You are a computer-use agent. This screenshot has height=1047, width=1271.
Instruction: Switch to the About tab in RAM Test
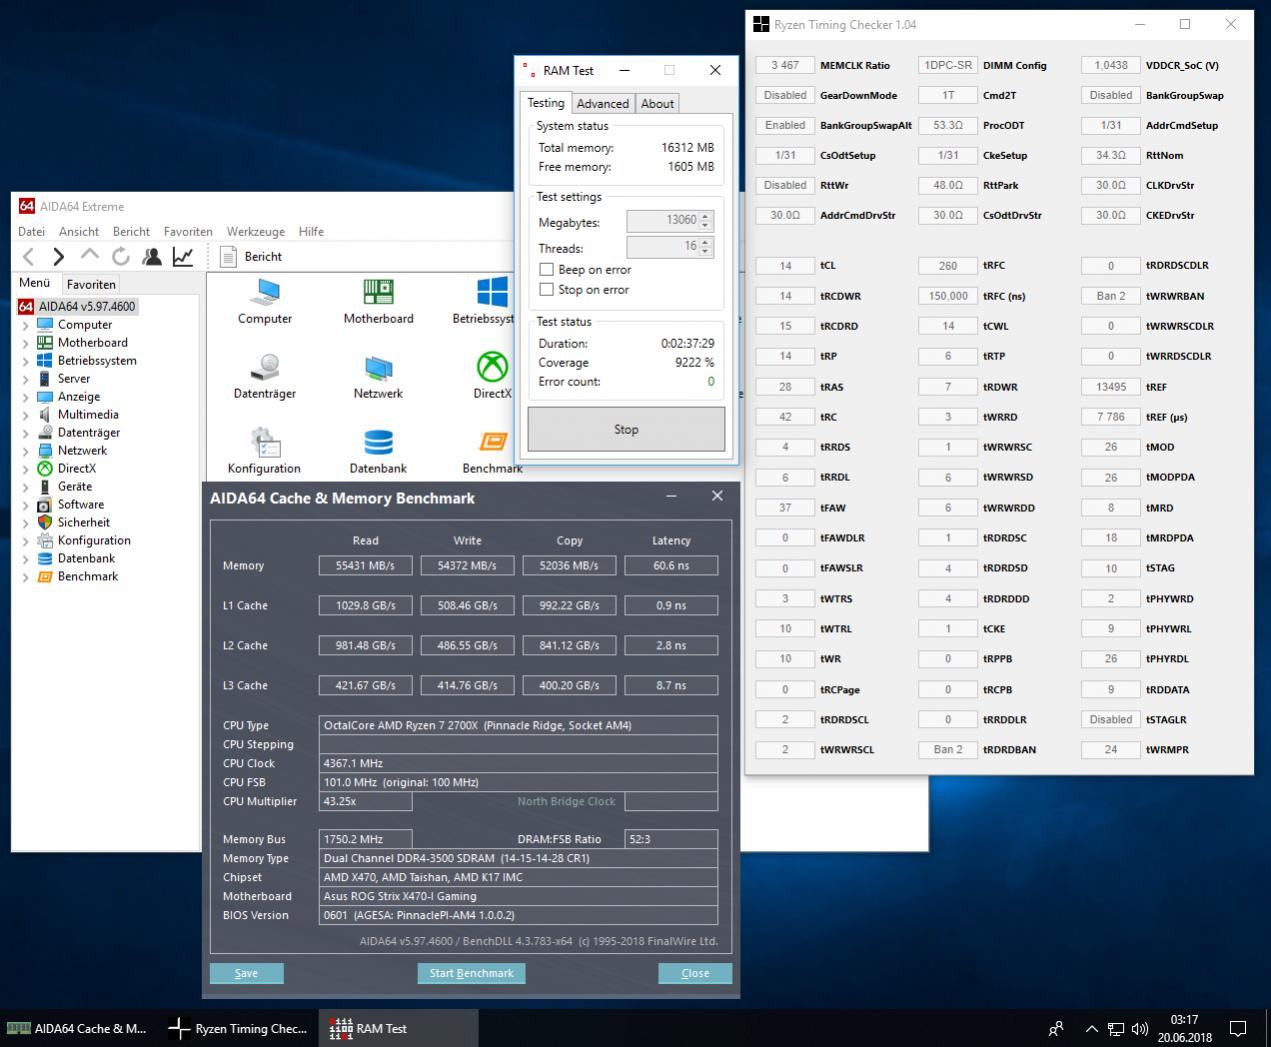pyautogui.click(x=658, y=103)
